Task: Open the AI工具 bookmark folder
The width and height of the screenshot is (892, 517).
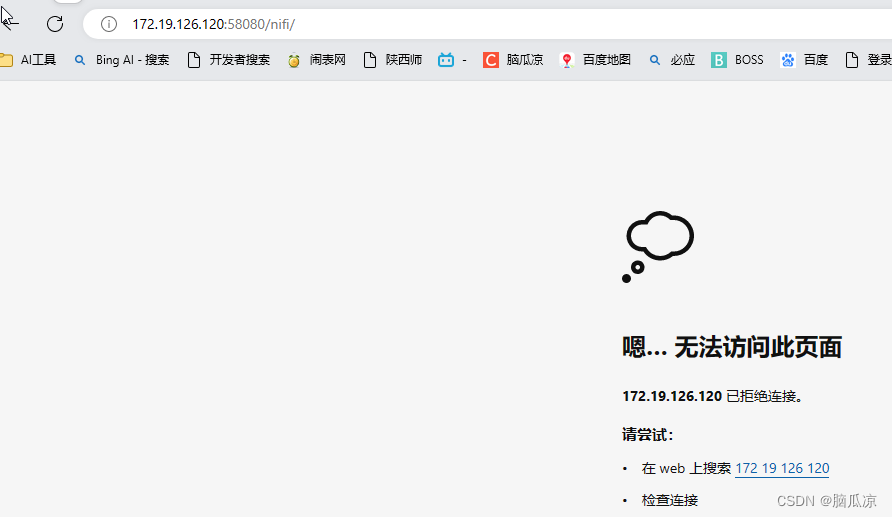Action: point(28,60)
